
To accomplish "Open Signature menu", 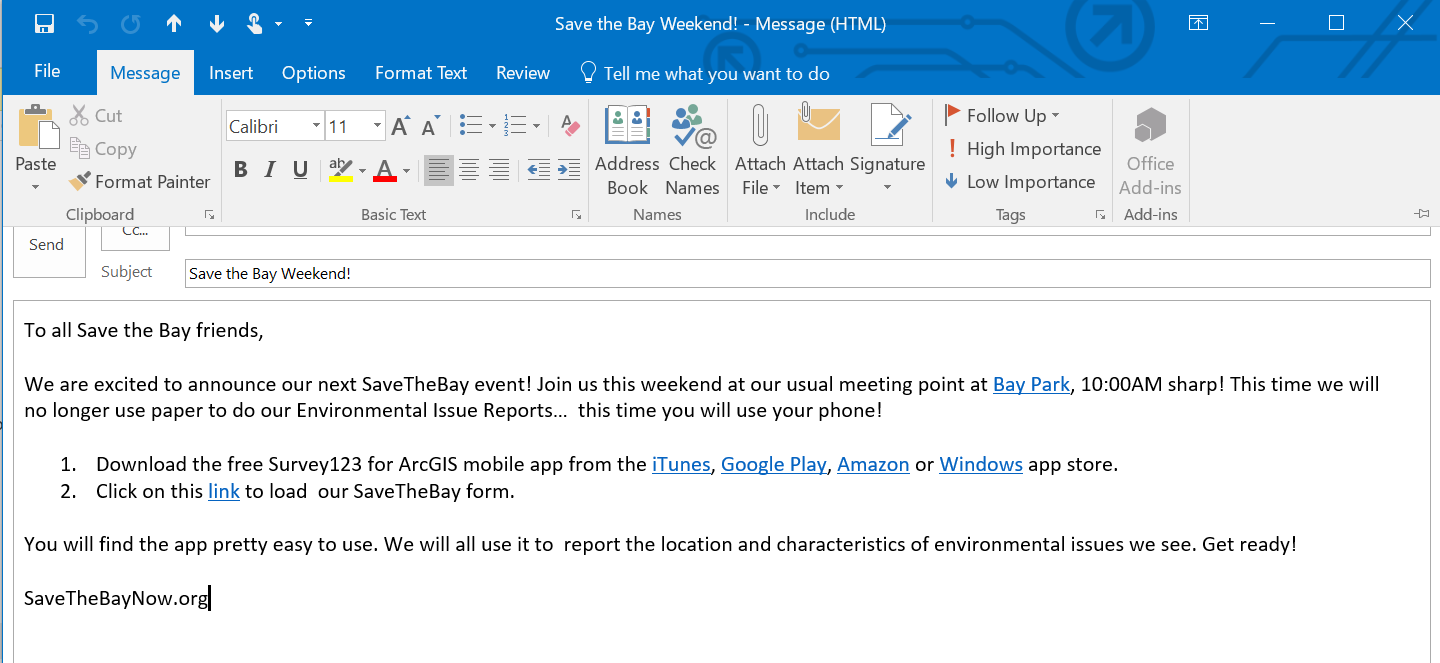I will (887, 150).
